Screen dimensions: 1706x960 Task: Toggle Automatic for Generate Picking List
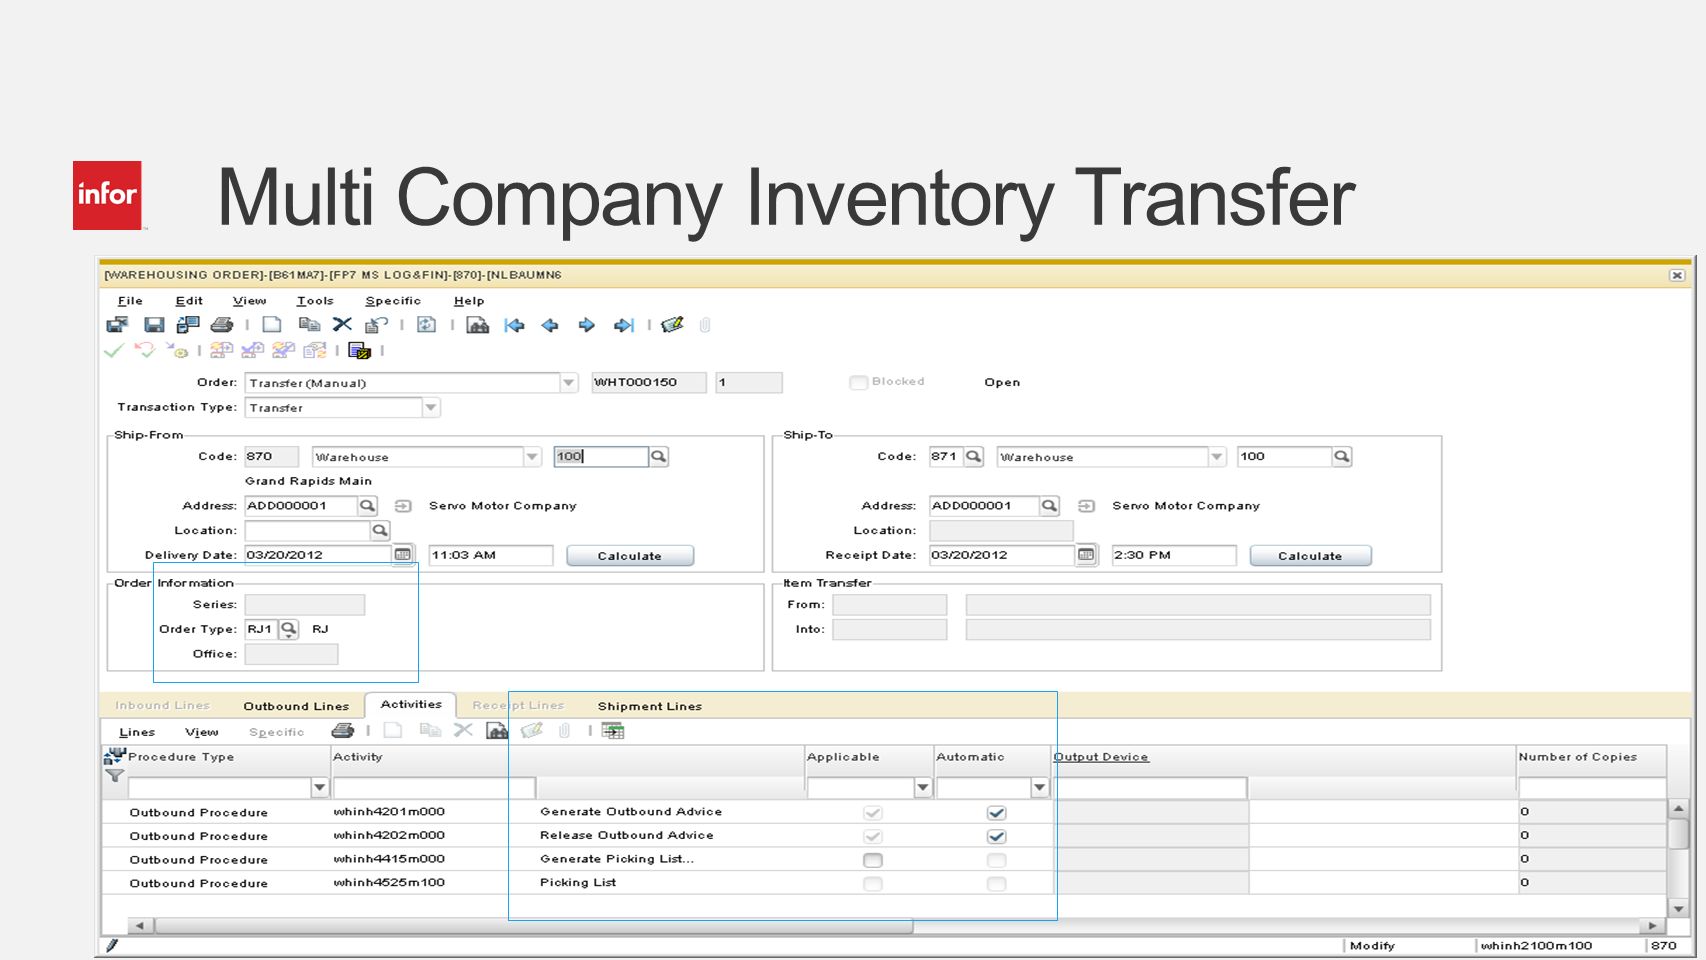pos(996,860)
